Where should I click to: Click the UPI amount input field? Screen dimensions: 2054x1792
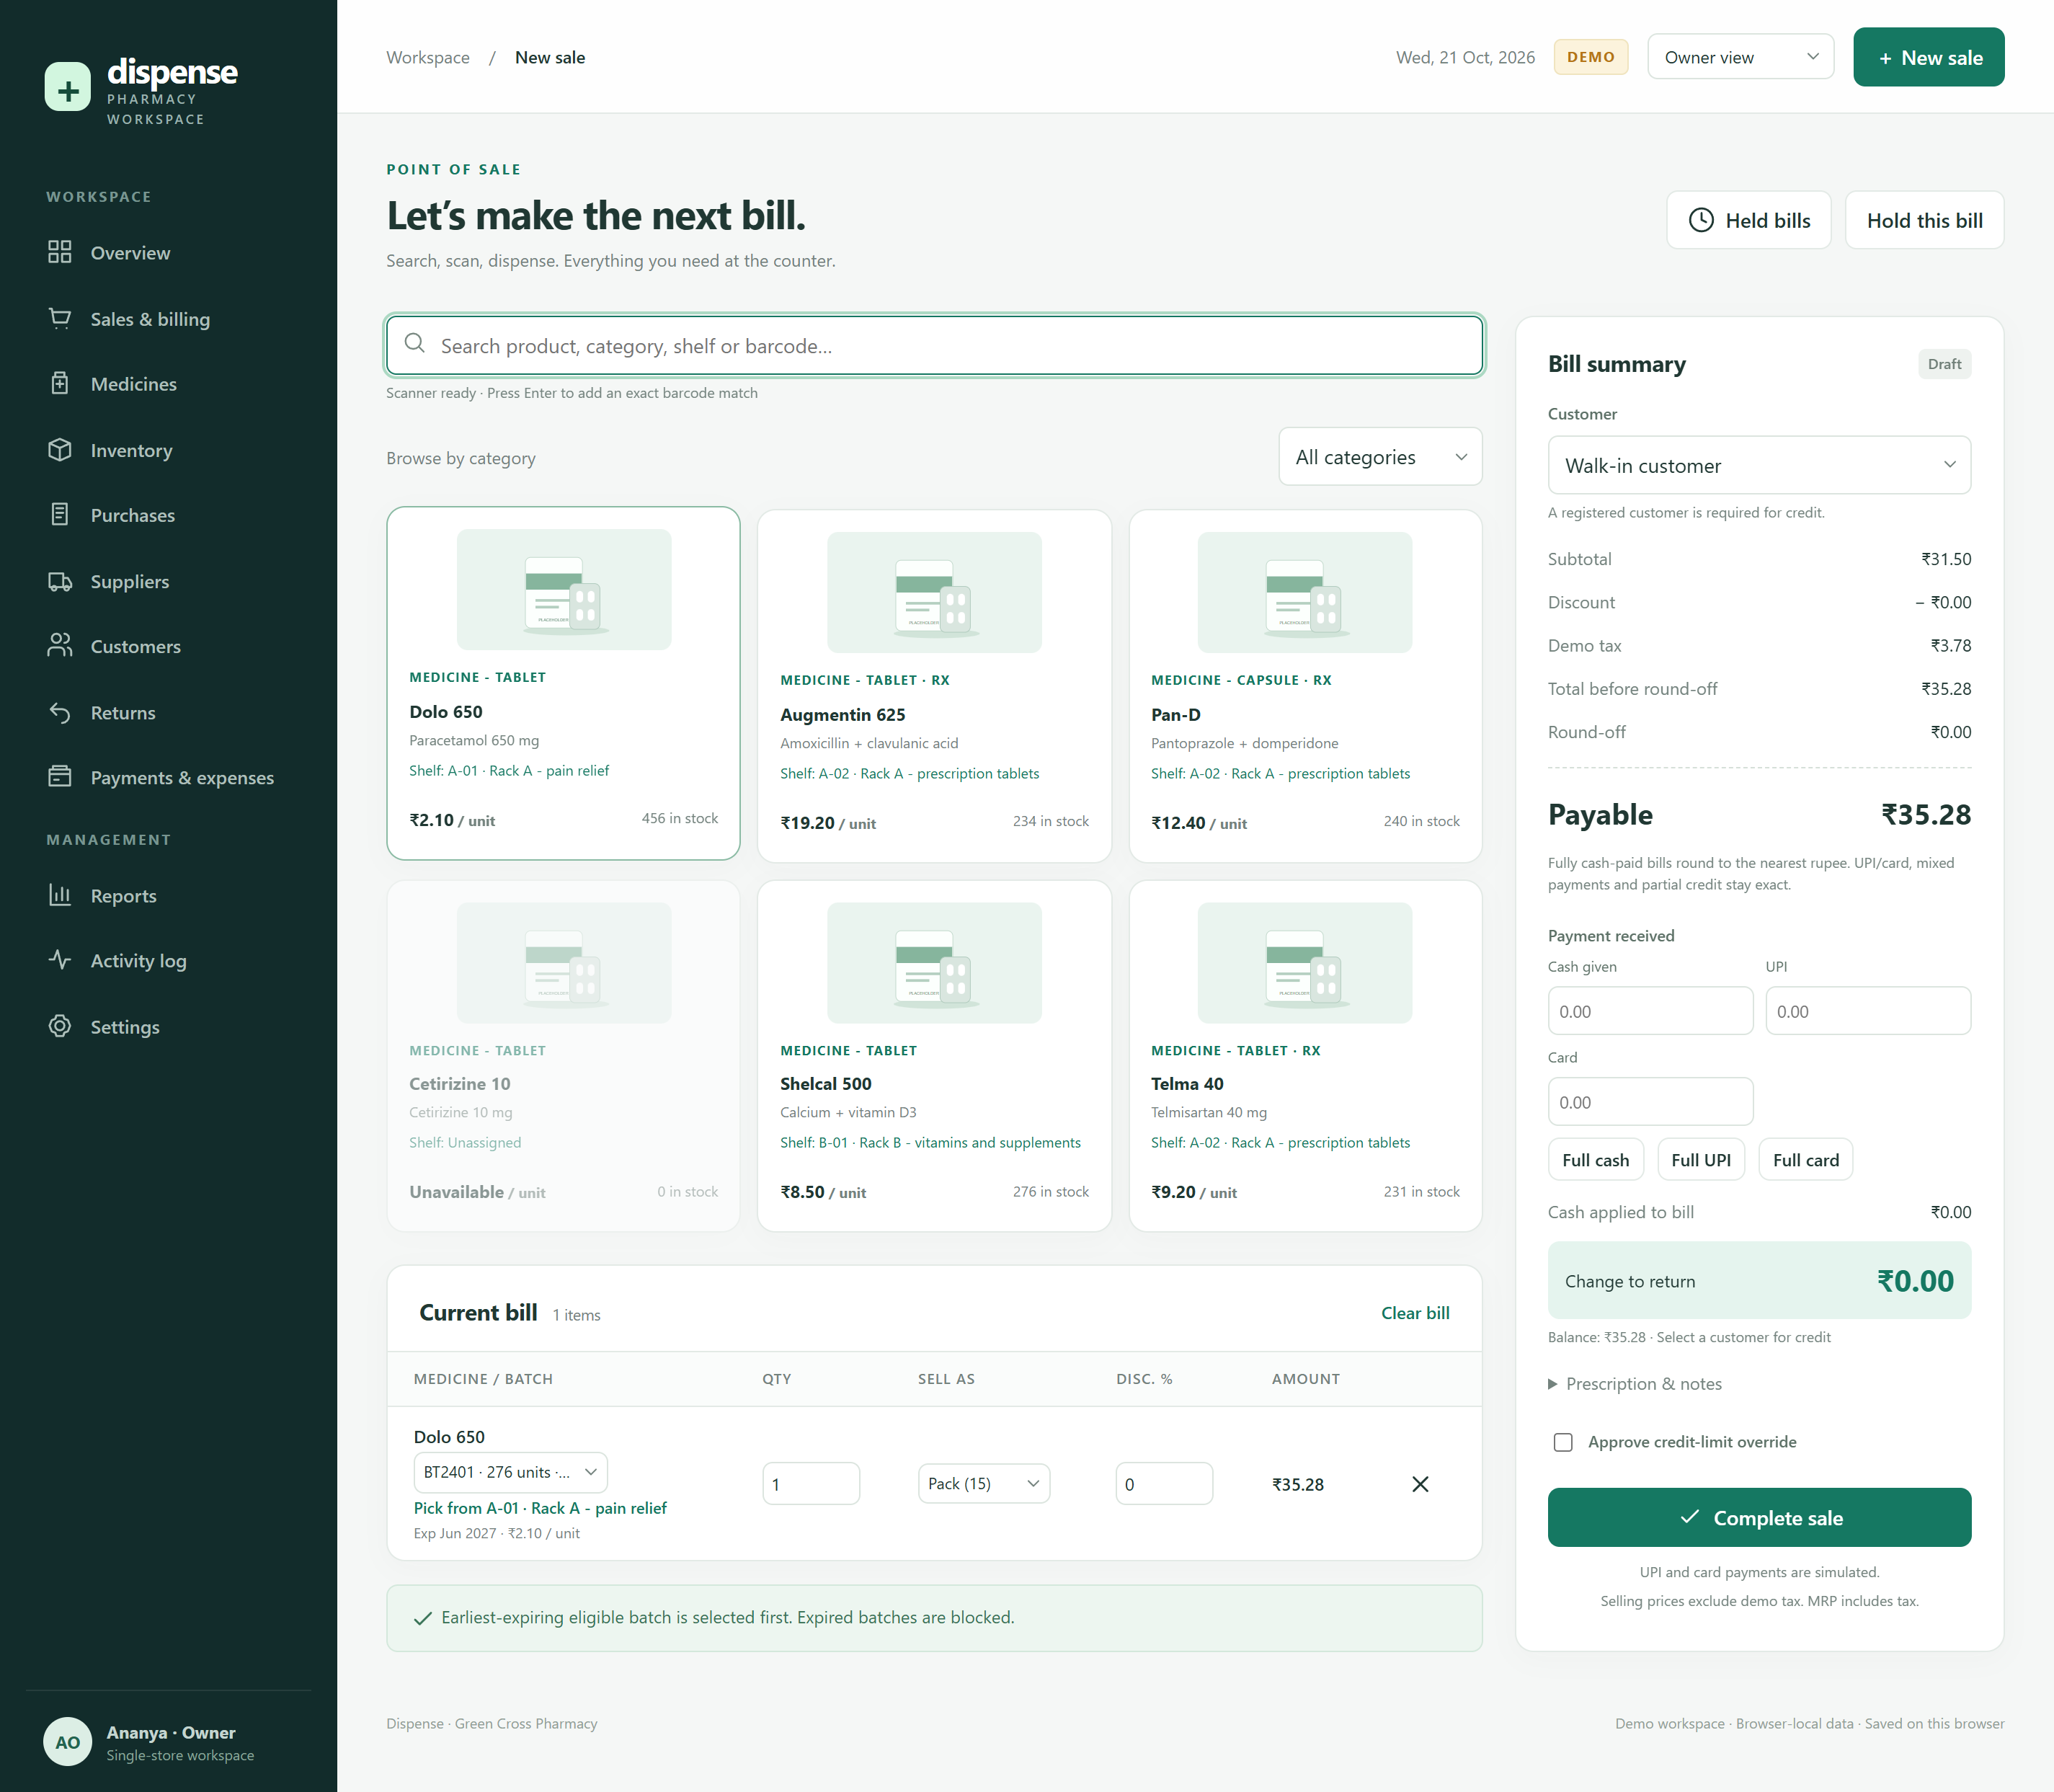click(x=1868, y=1011)
